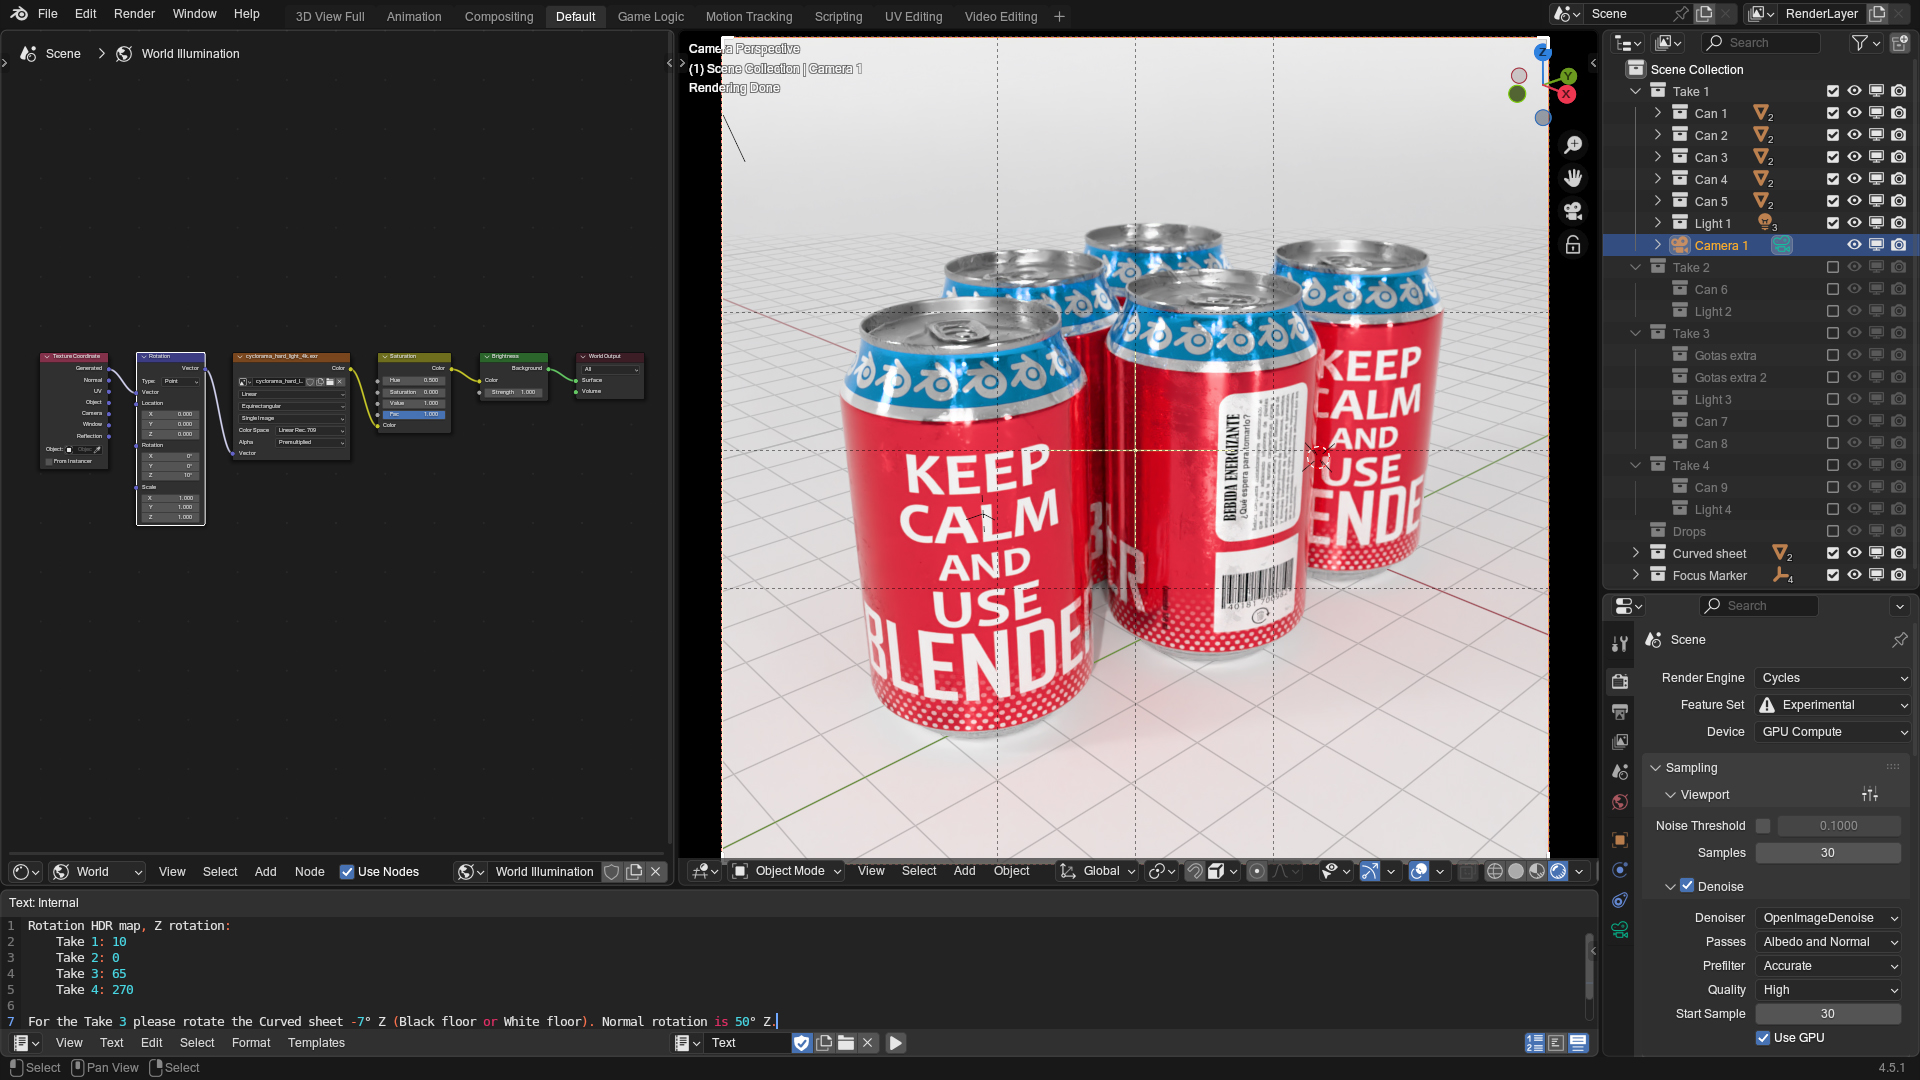The height and width of the screenshot is (1080, 1920).
Task: Open node editor Add menu
Action: (265, 872)
